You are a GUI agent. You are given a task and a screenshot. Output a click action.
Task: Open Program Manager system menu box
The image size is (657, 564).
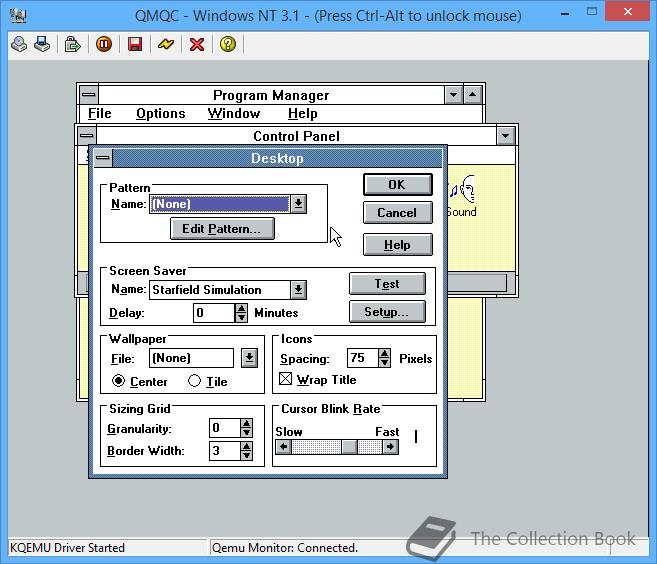(88, 95)
